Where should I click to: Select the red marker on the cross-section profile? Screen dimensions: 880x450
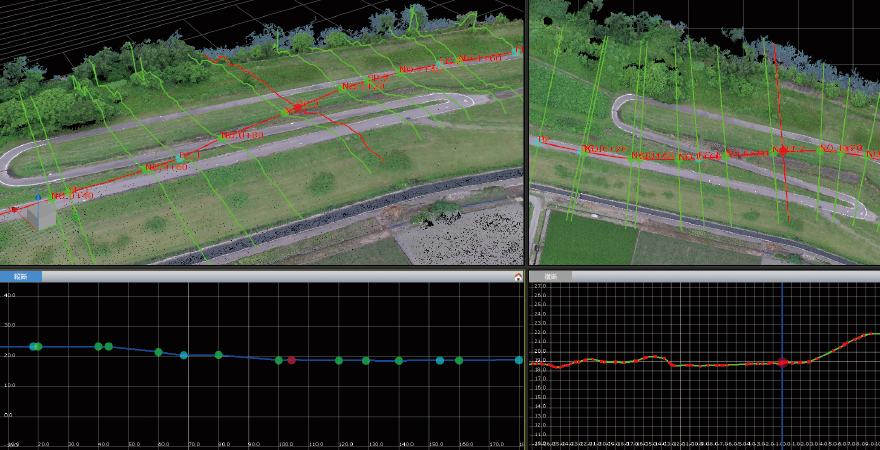point(782,363)
